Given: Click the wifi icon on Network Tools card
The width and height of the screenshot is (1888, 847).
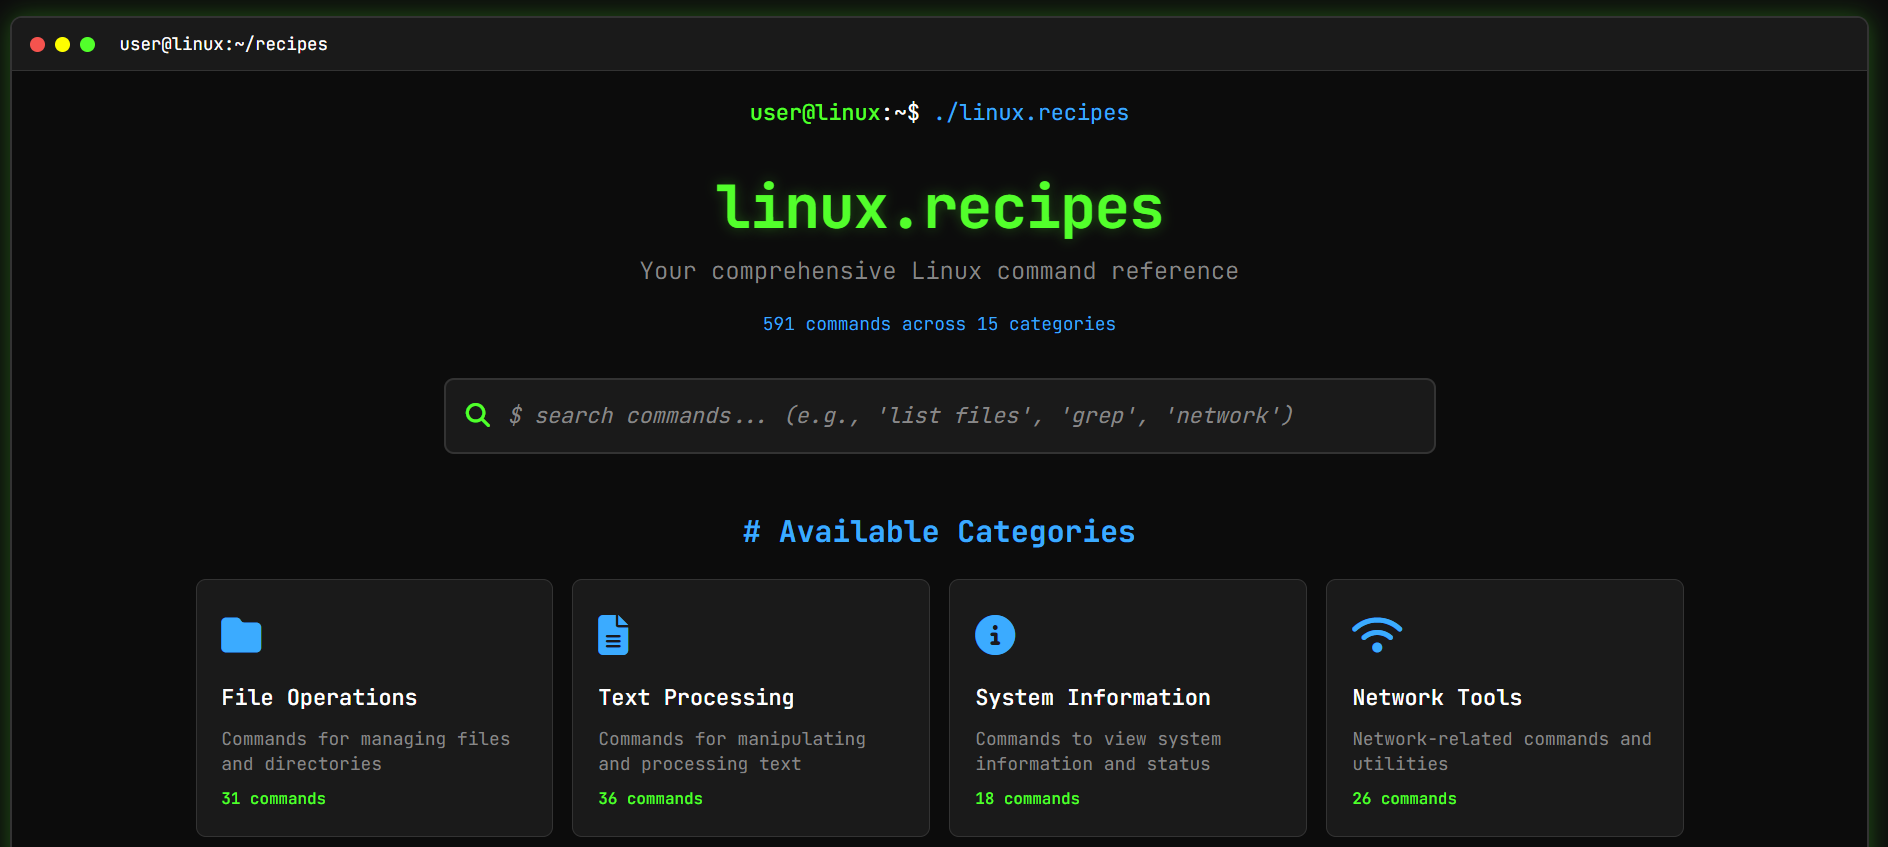Looking at the screenshot, I should pos(1377,634).
